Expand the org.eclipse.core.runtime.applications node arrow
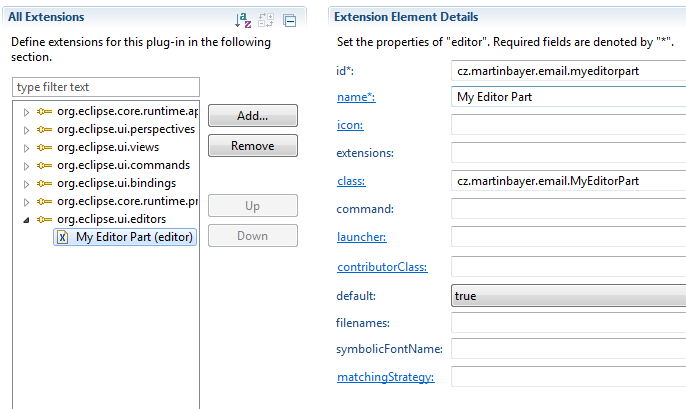Viewport: 686px width, 409px height. point(26,112)
